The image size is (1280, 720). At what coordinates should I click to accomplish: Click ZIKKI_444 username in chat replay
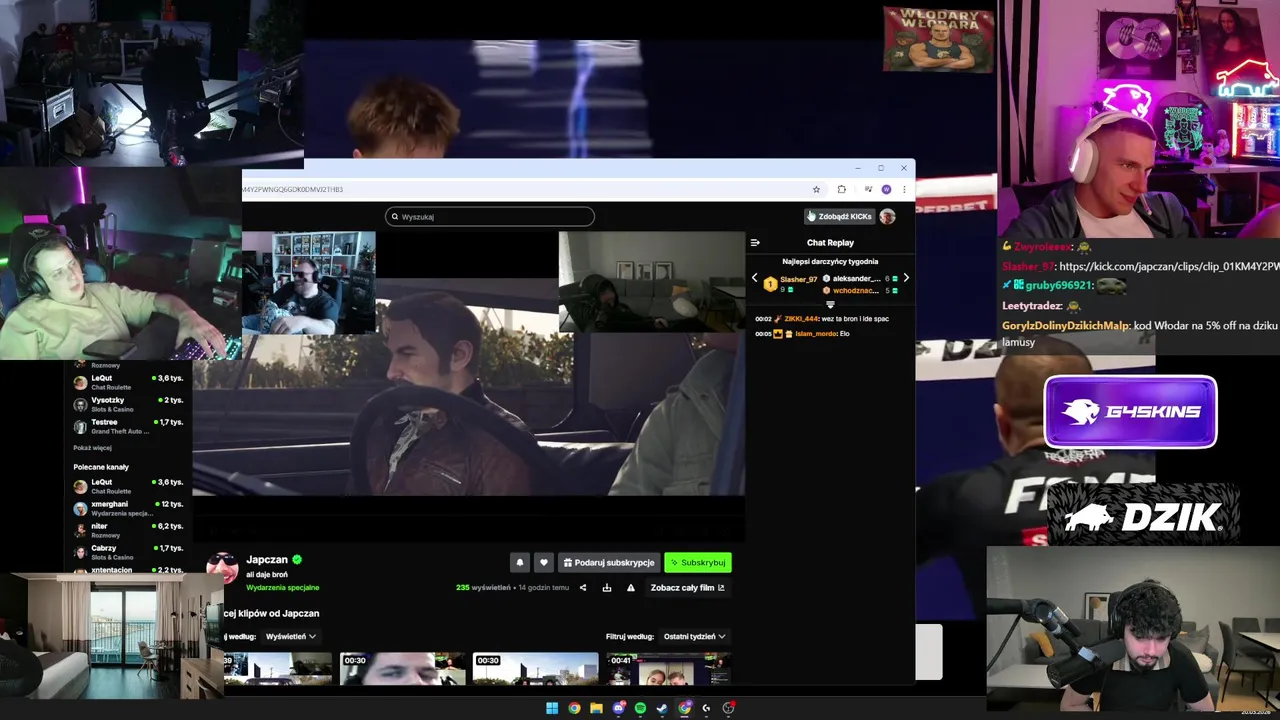pos(802,318)
